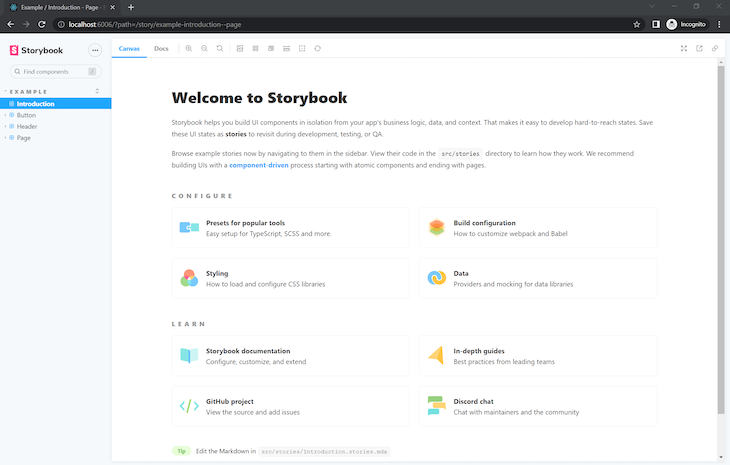Reset the canvas zoom level
730x465 pixels.
point(220,48)
